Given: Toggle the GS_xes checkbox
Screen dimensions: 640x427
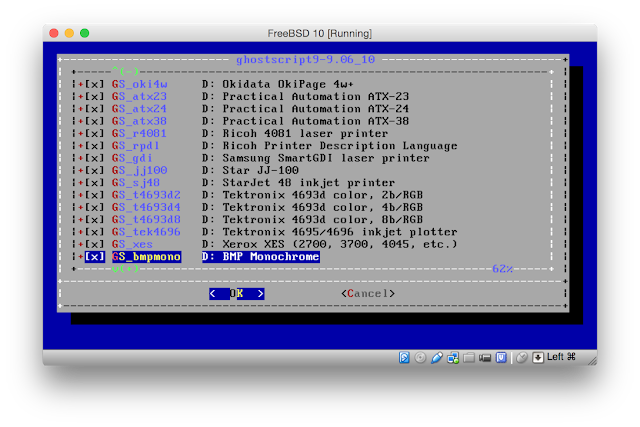Looking at the screenshot, I should [94, 244].
